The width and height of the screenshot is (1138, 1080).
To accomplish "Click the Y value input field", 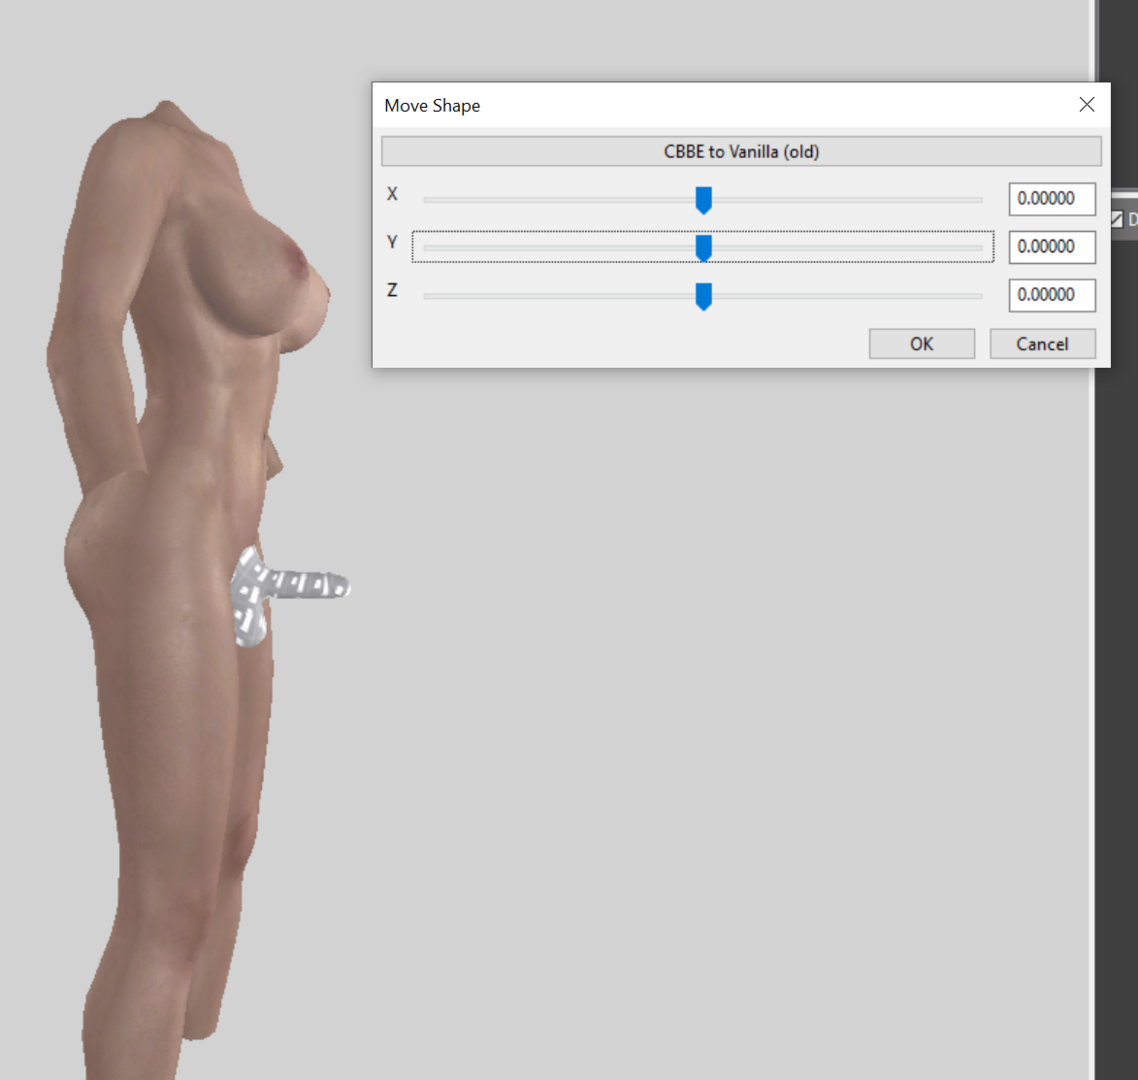I will [x=1052, y=247].
